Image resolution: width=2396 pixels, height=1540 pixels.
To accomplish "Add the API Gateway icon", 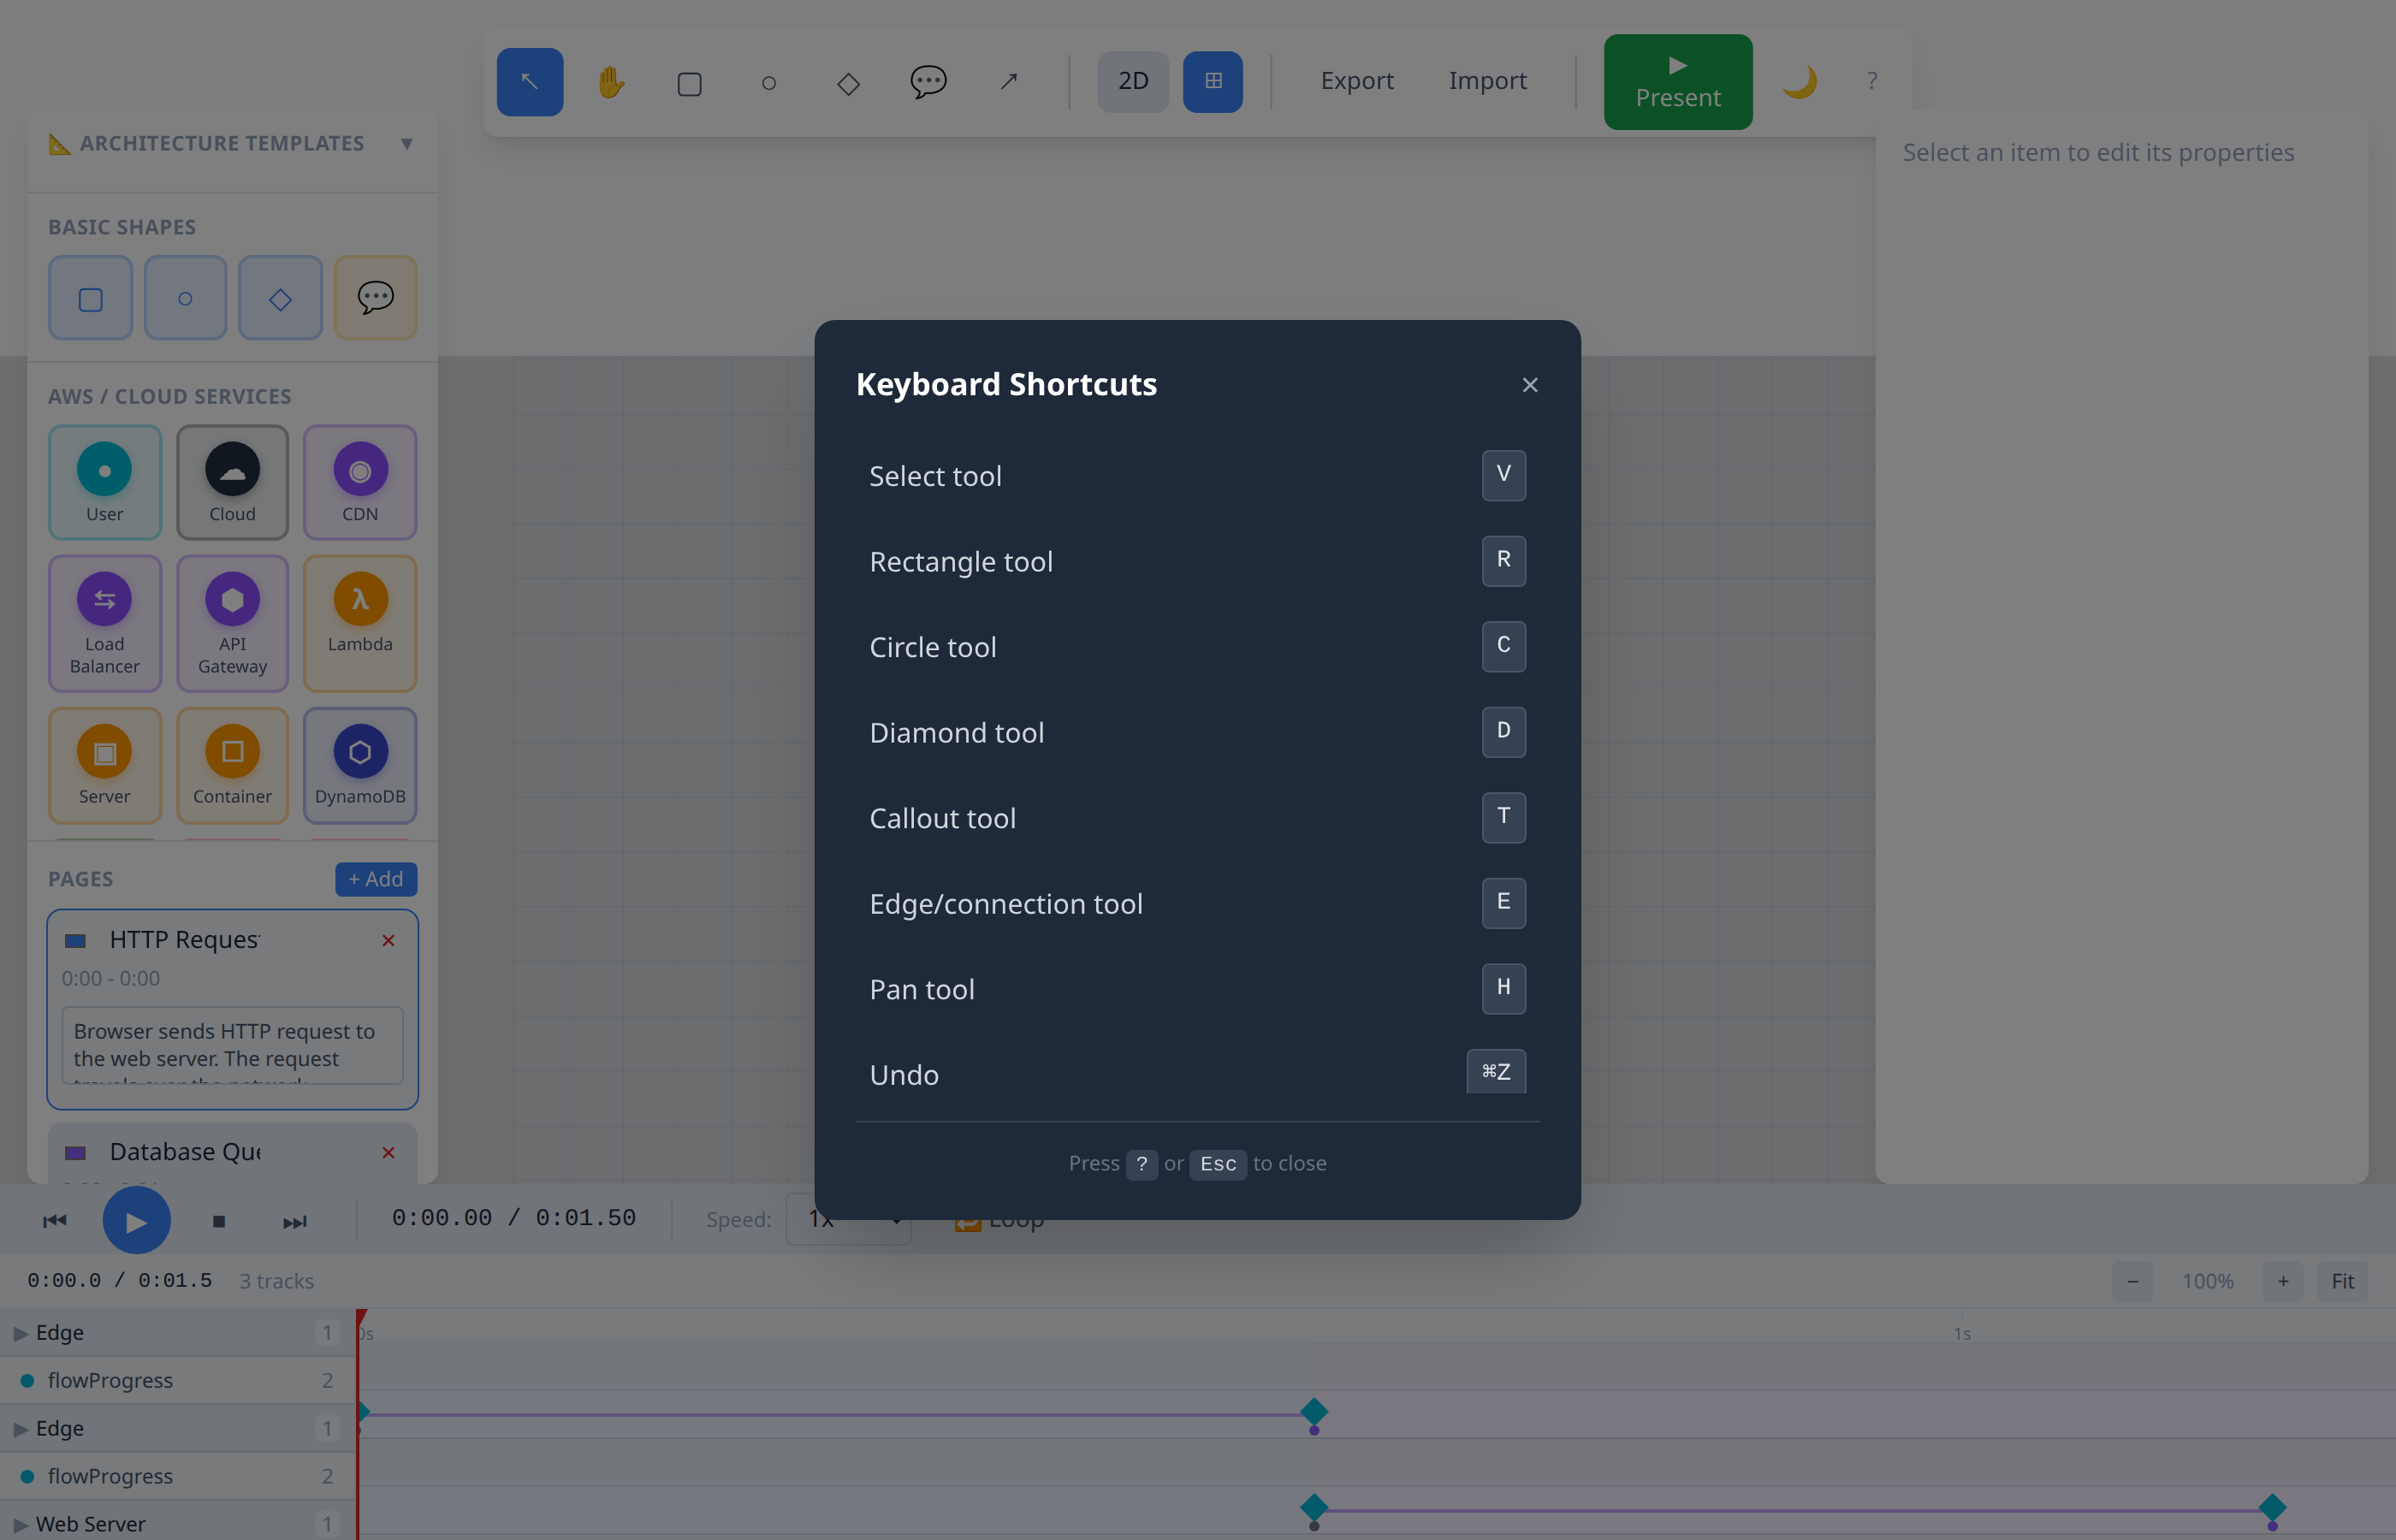I will click(x=233, y=624).
